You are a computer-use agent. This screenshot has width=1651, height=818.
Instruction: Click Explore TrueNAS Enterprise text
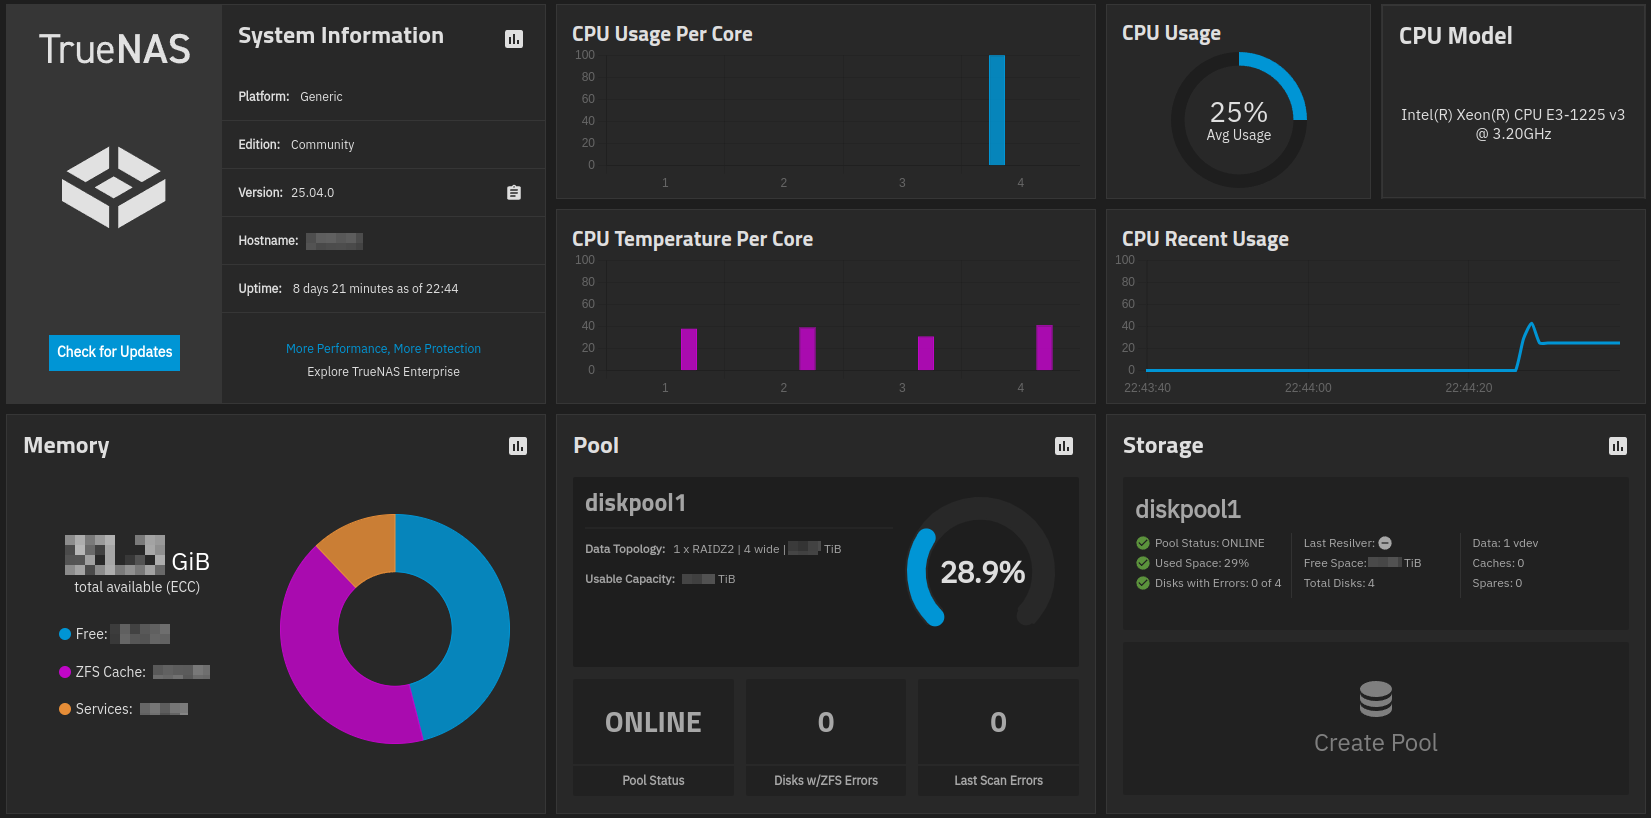(x=383, y=372)
